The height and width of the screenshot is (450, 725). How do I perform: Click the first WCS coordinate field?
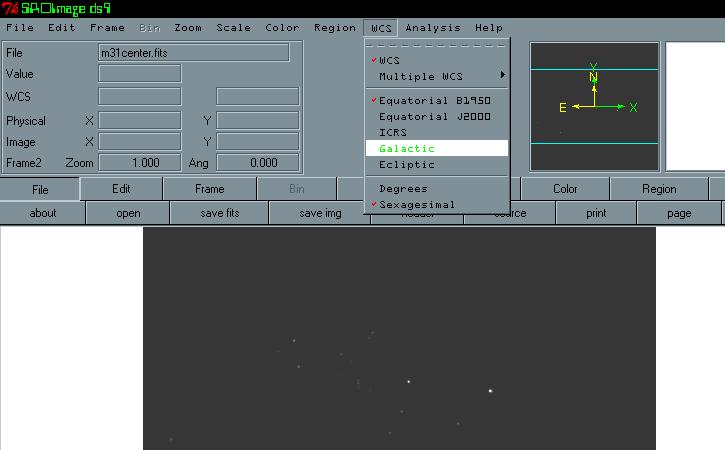point(140,96)
